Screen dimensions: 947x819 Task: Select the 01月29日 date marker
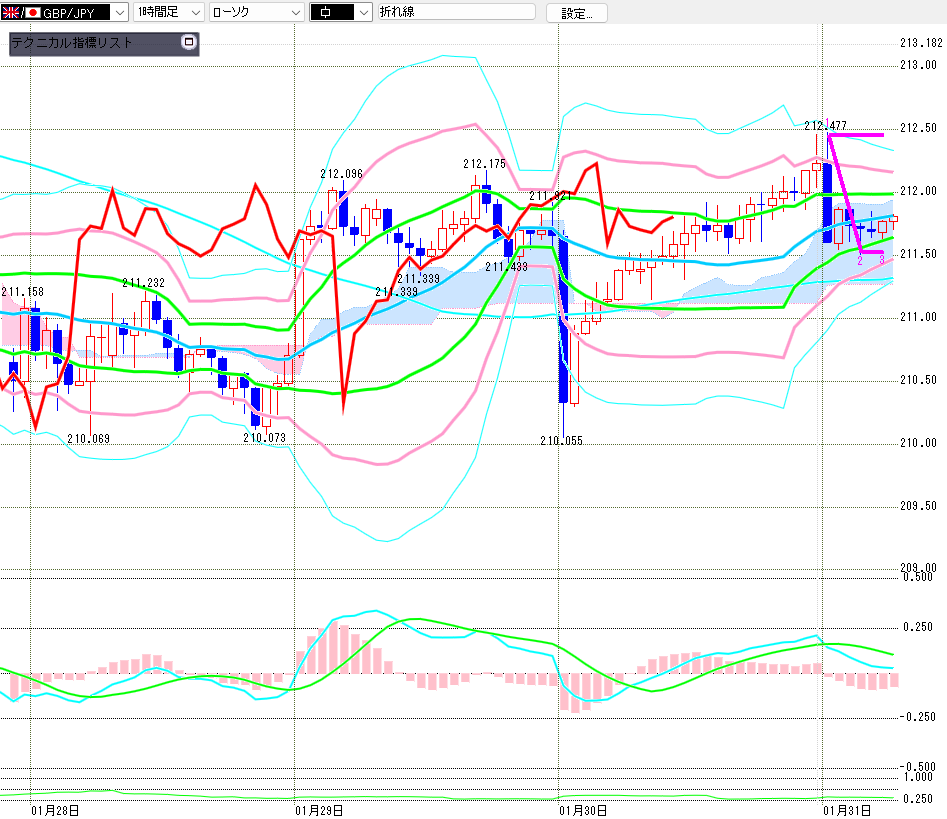(x=320, y=808)
